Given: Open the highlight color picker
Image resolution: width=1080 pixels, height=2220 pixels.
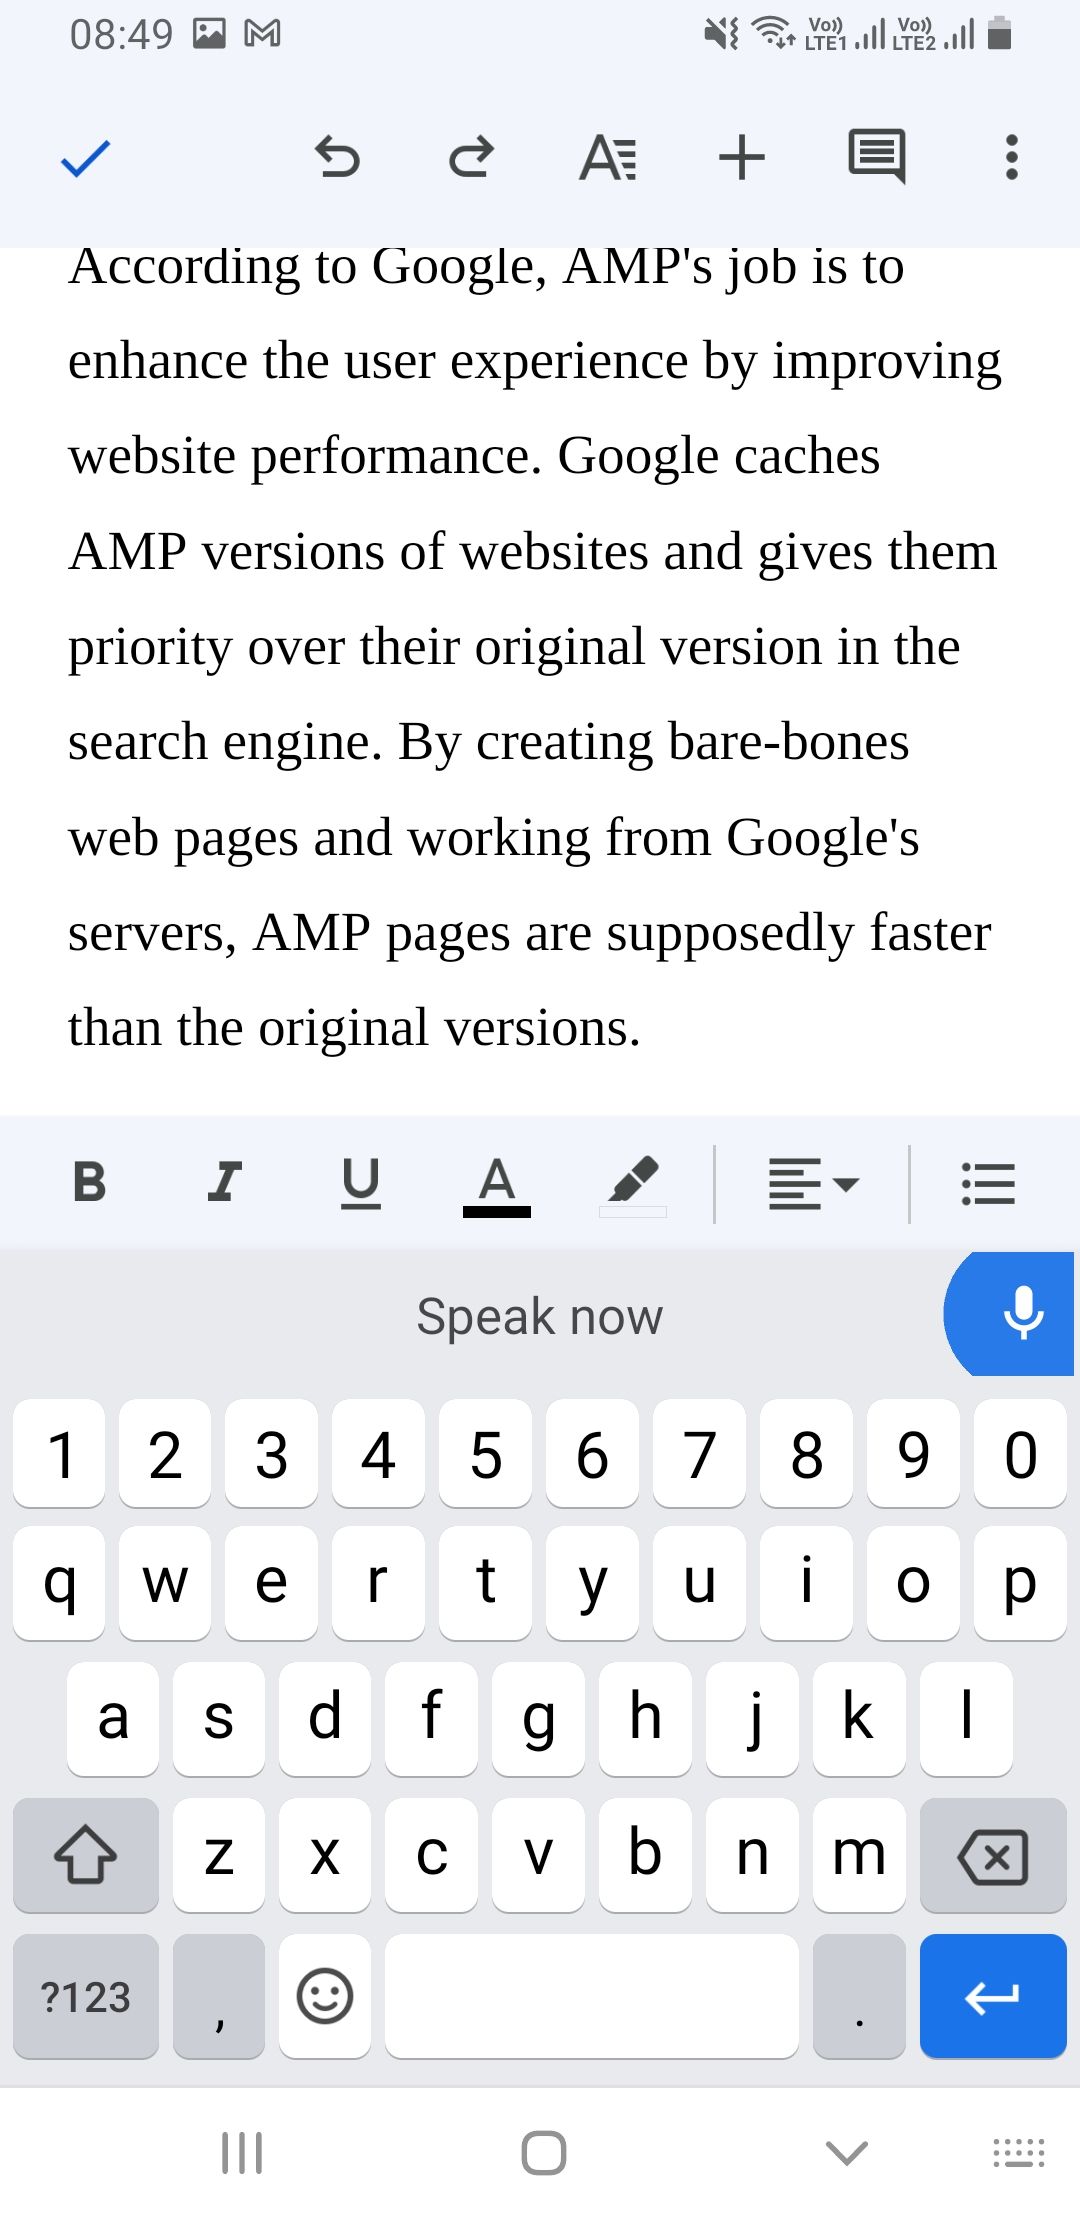Looking at the screenshot, I should [633, 1186].
